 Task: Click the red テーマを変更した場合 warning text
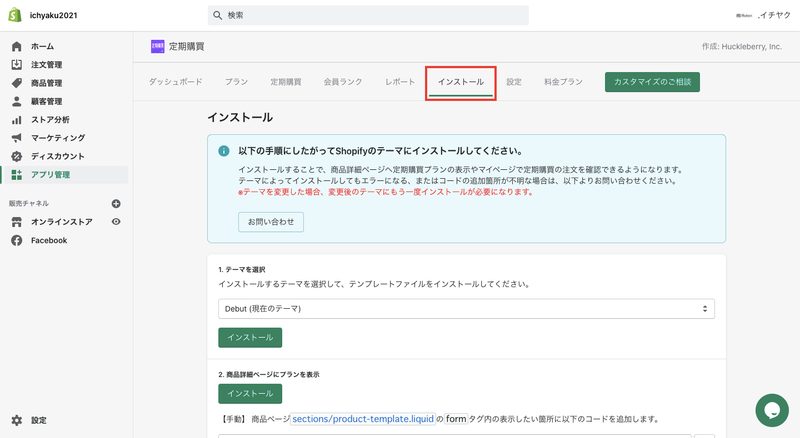tap(385, 192)
